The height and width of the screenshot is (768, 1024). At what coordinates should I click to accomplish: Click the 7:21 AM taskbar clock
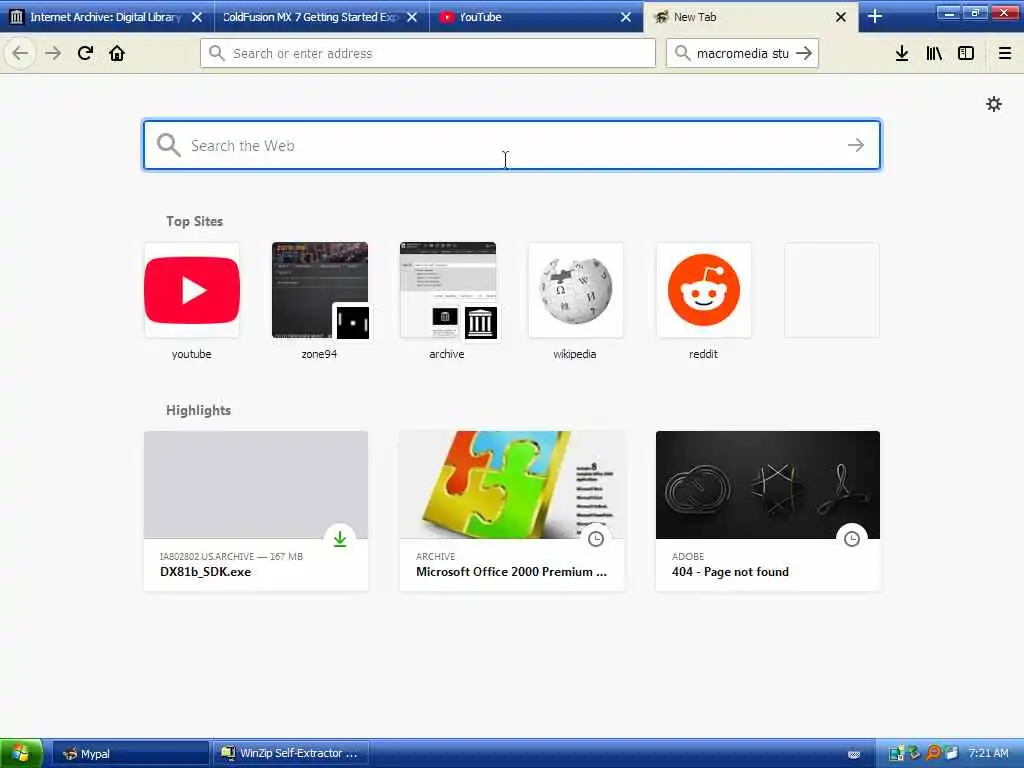click(988, 753)
